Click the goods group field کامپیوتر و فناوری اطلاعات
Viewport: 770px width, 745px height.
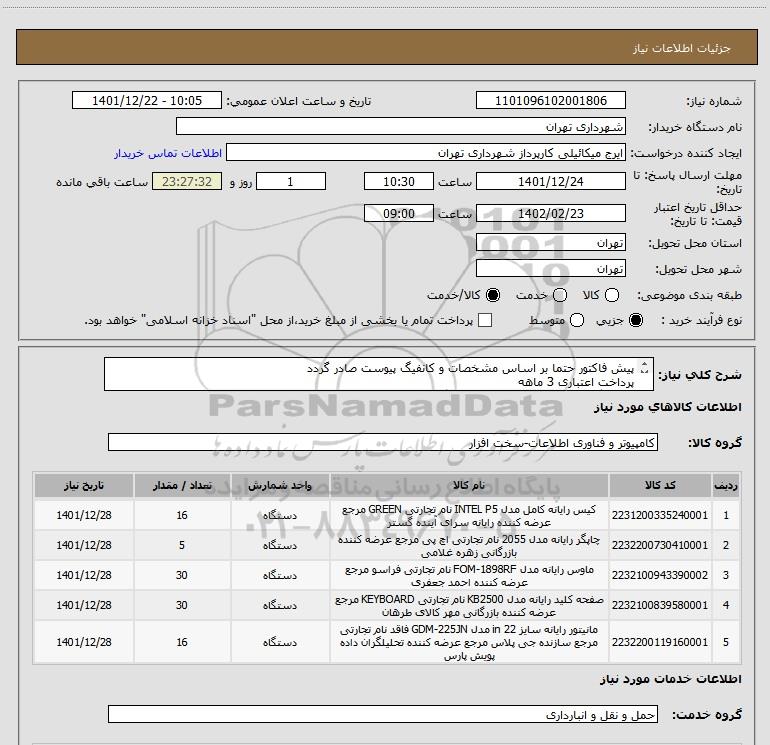point(383,442)
